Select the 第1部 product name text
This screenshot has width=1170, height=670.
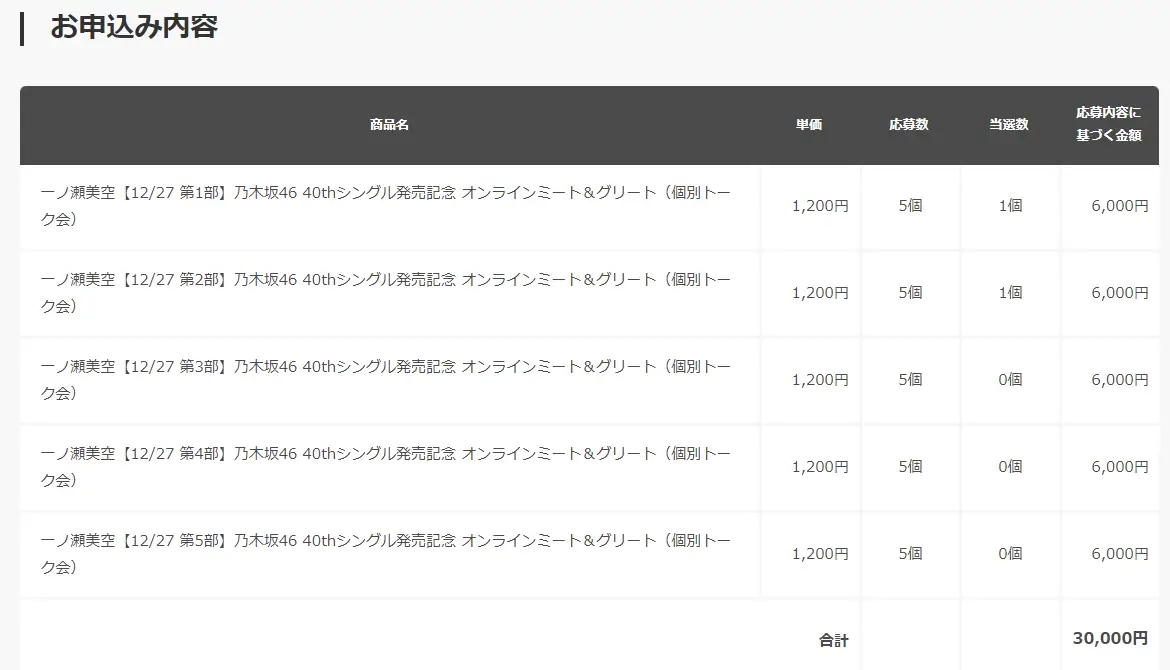[x=385, y=206]
